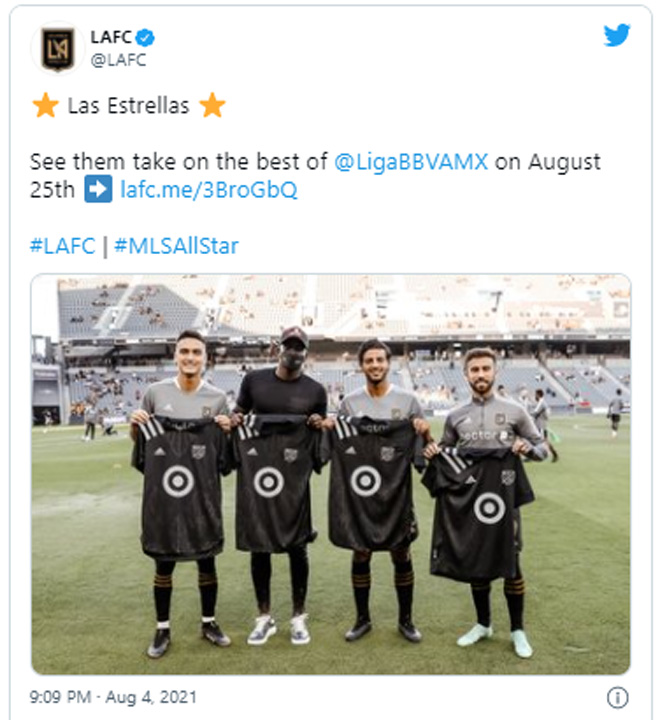Screen dimensions: 664x720
Task: Open the LAFC display name
Action: coord(111,37)
